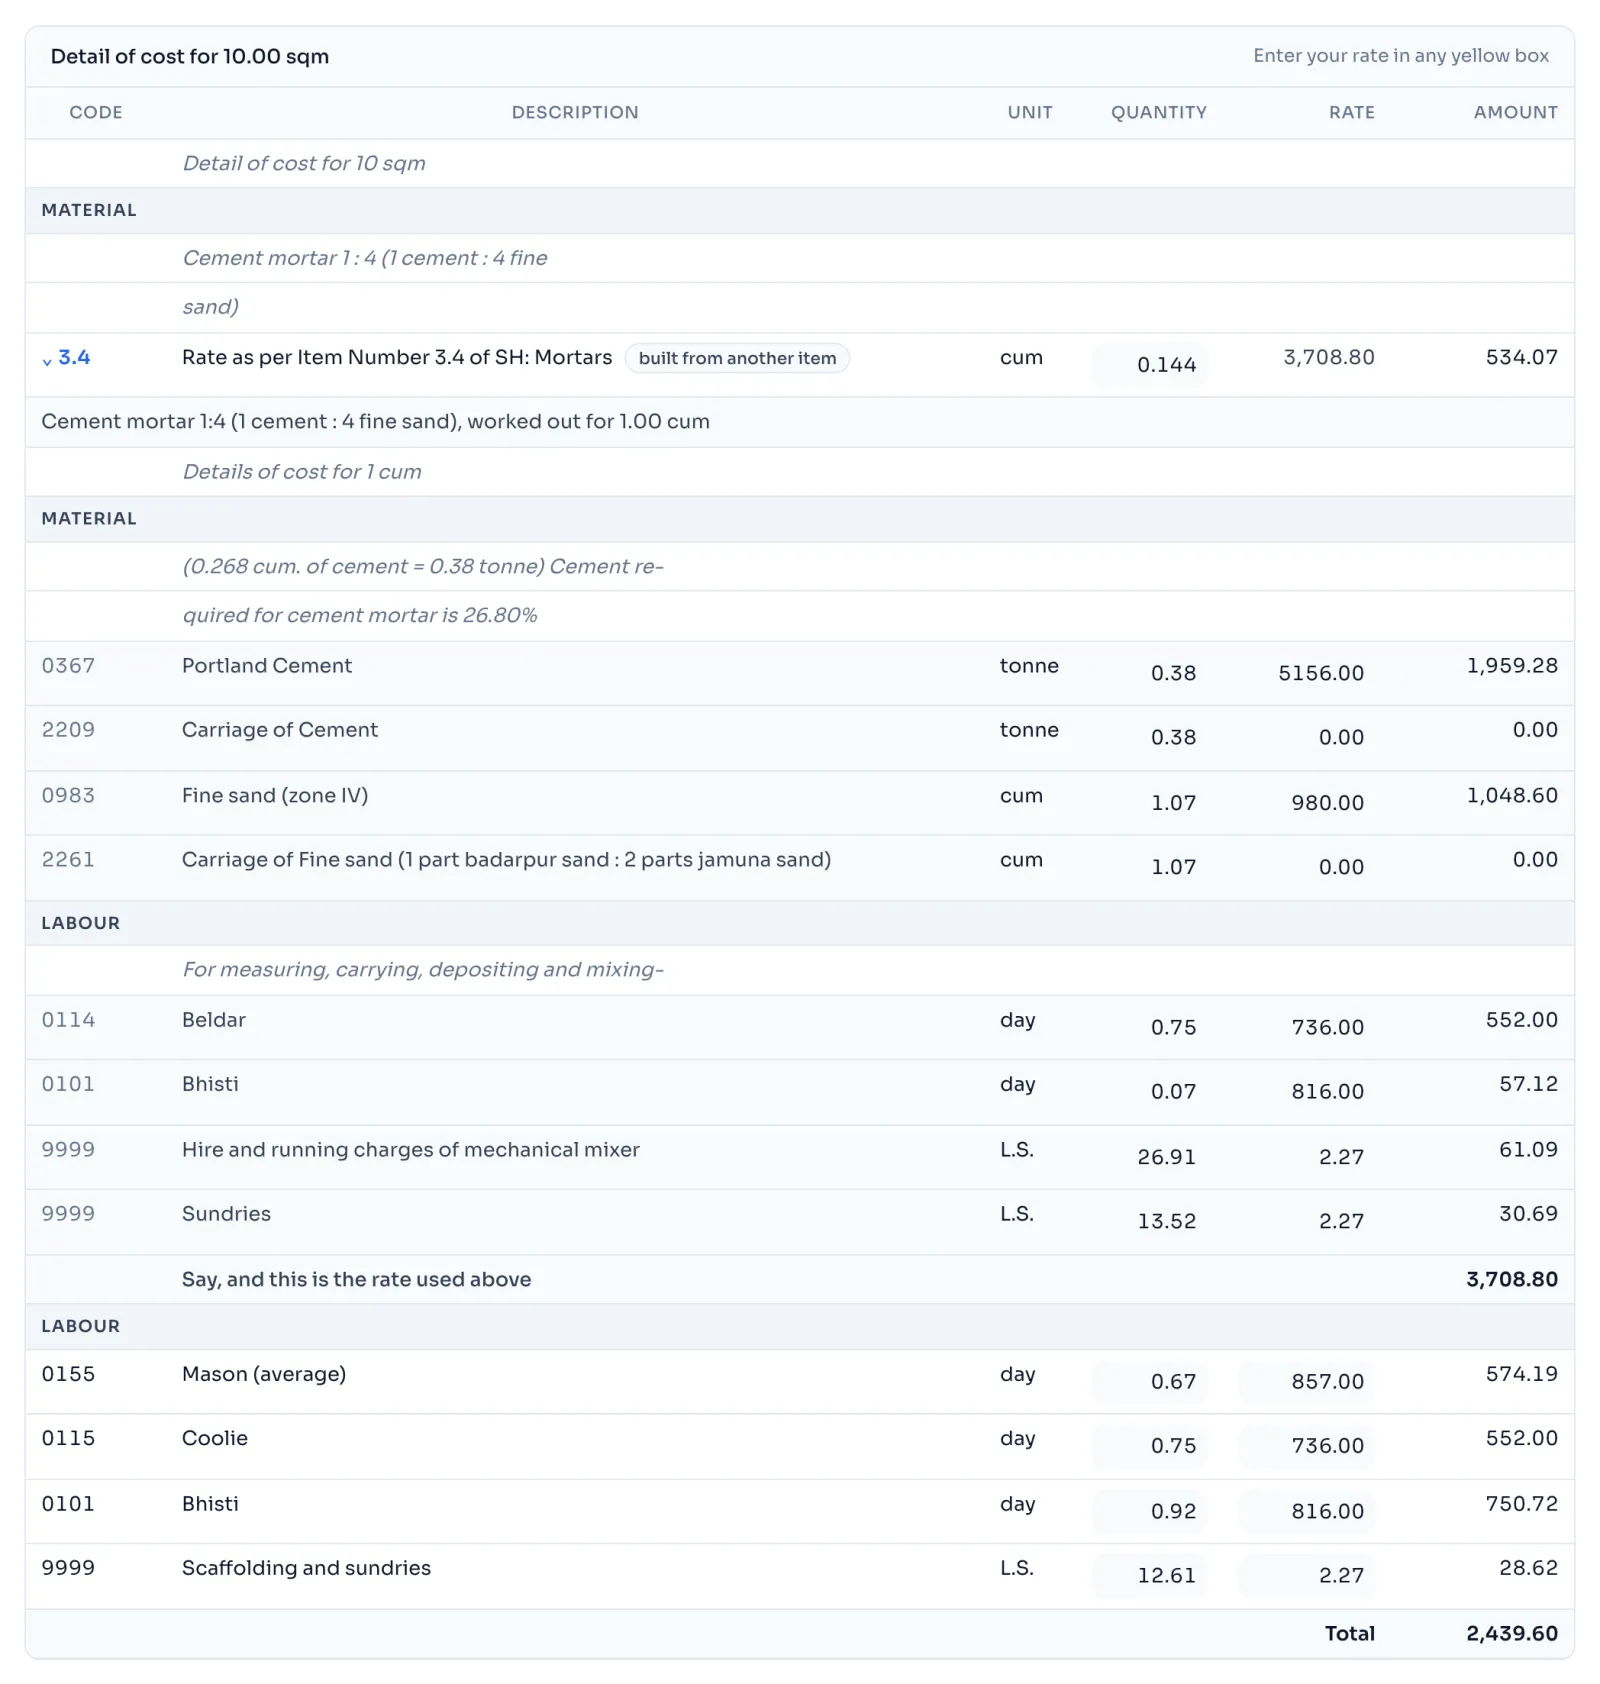
Task: Click the "Fine sand (zone IV)" description
Action: tap(275, 796)
